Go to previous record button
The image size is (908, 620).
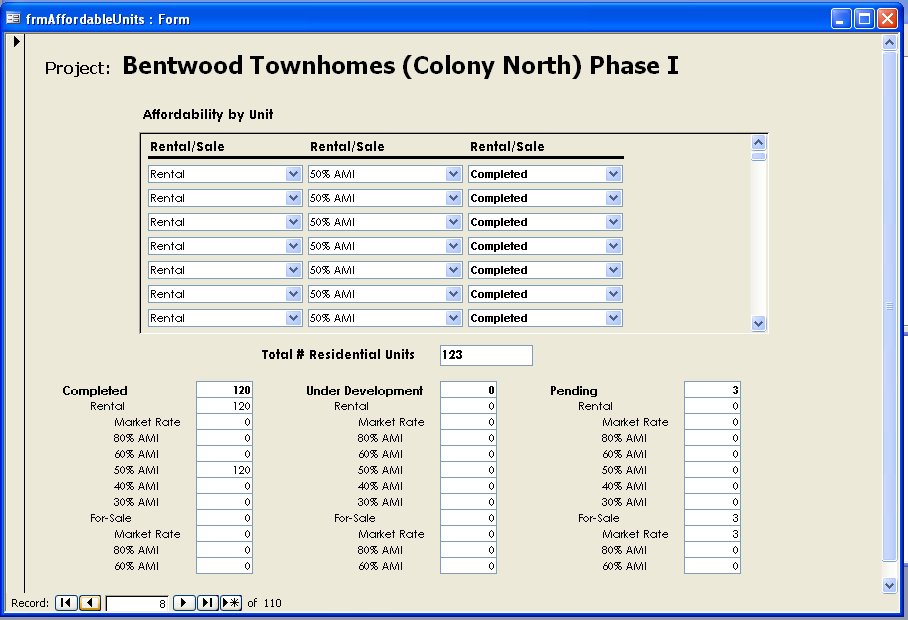point(90,603)
